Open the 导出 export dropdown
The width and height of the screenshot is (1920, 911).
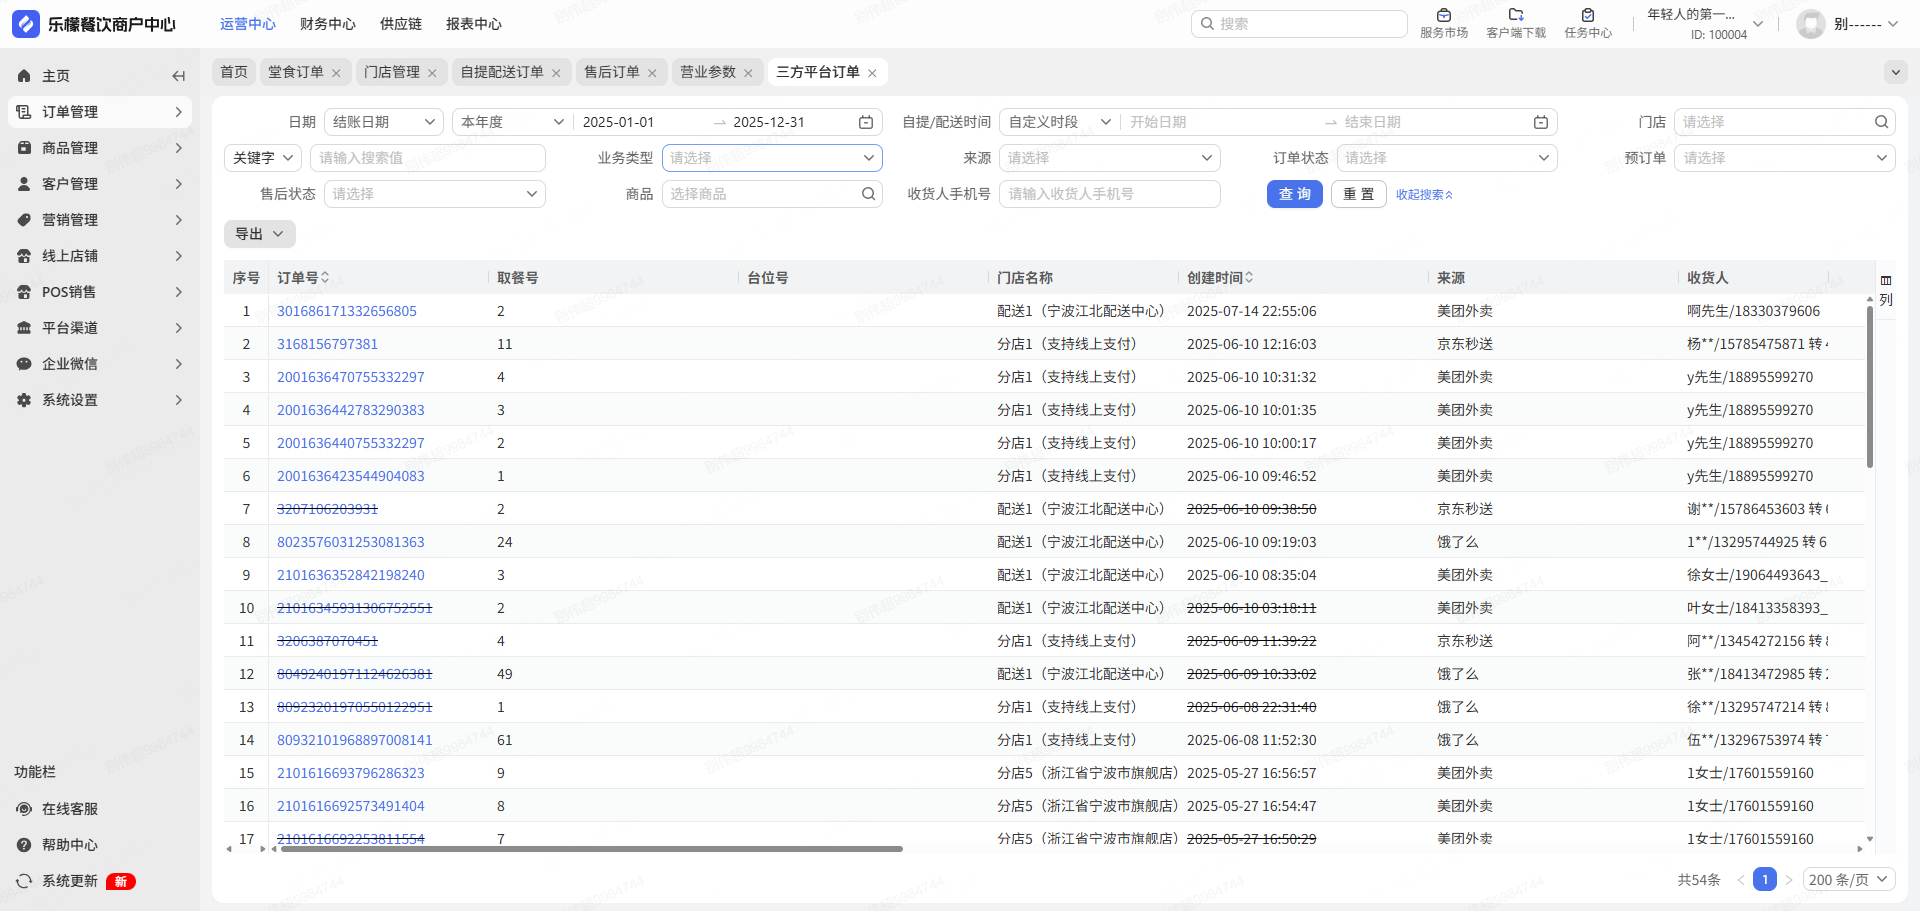tap(259, 234)
